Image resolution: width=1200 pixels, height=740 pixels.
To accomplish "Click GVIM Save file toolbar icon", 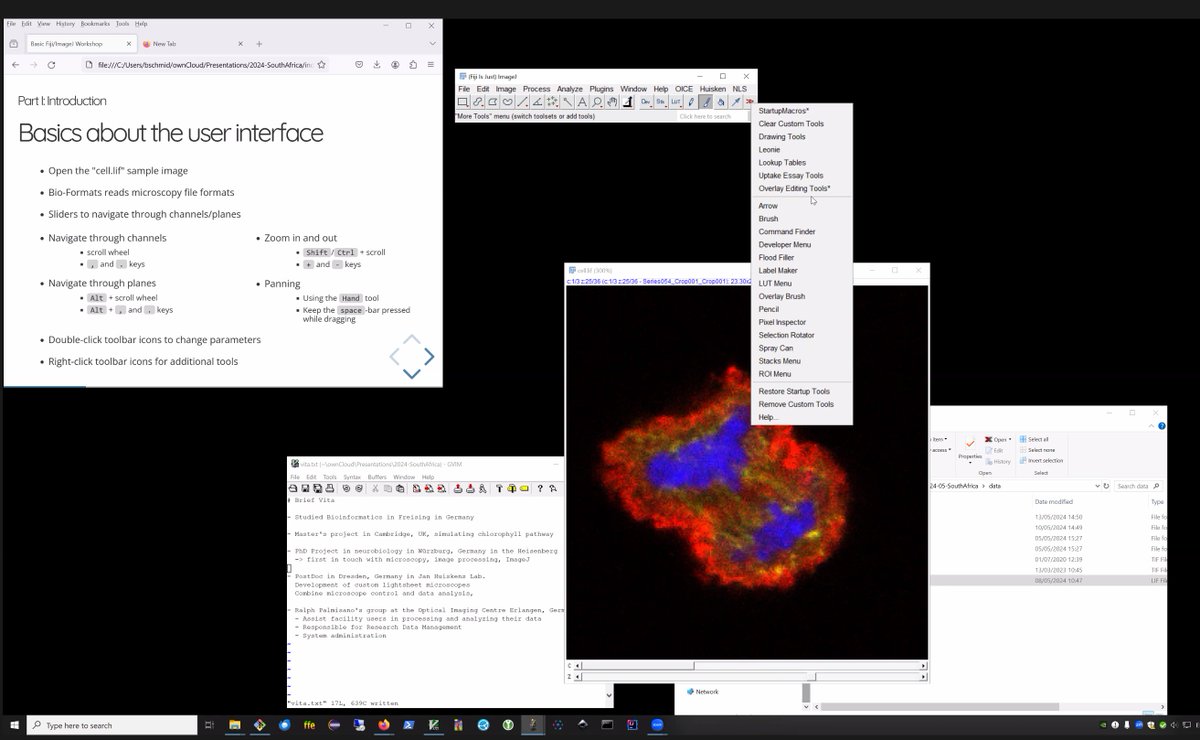I will (305, 488).
